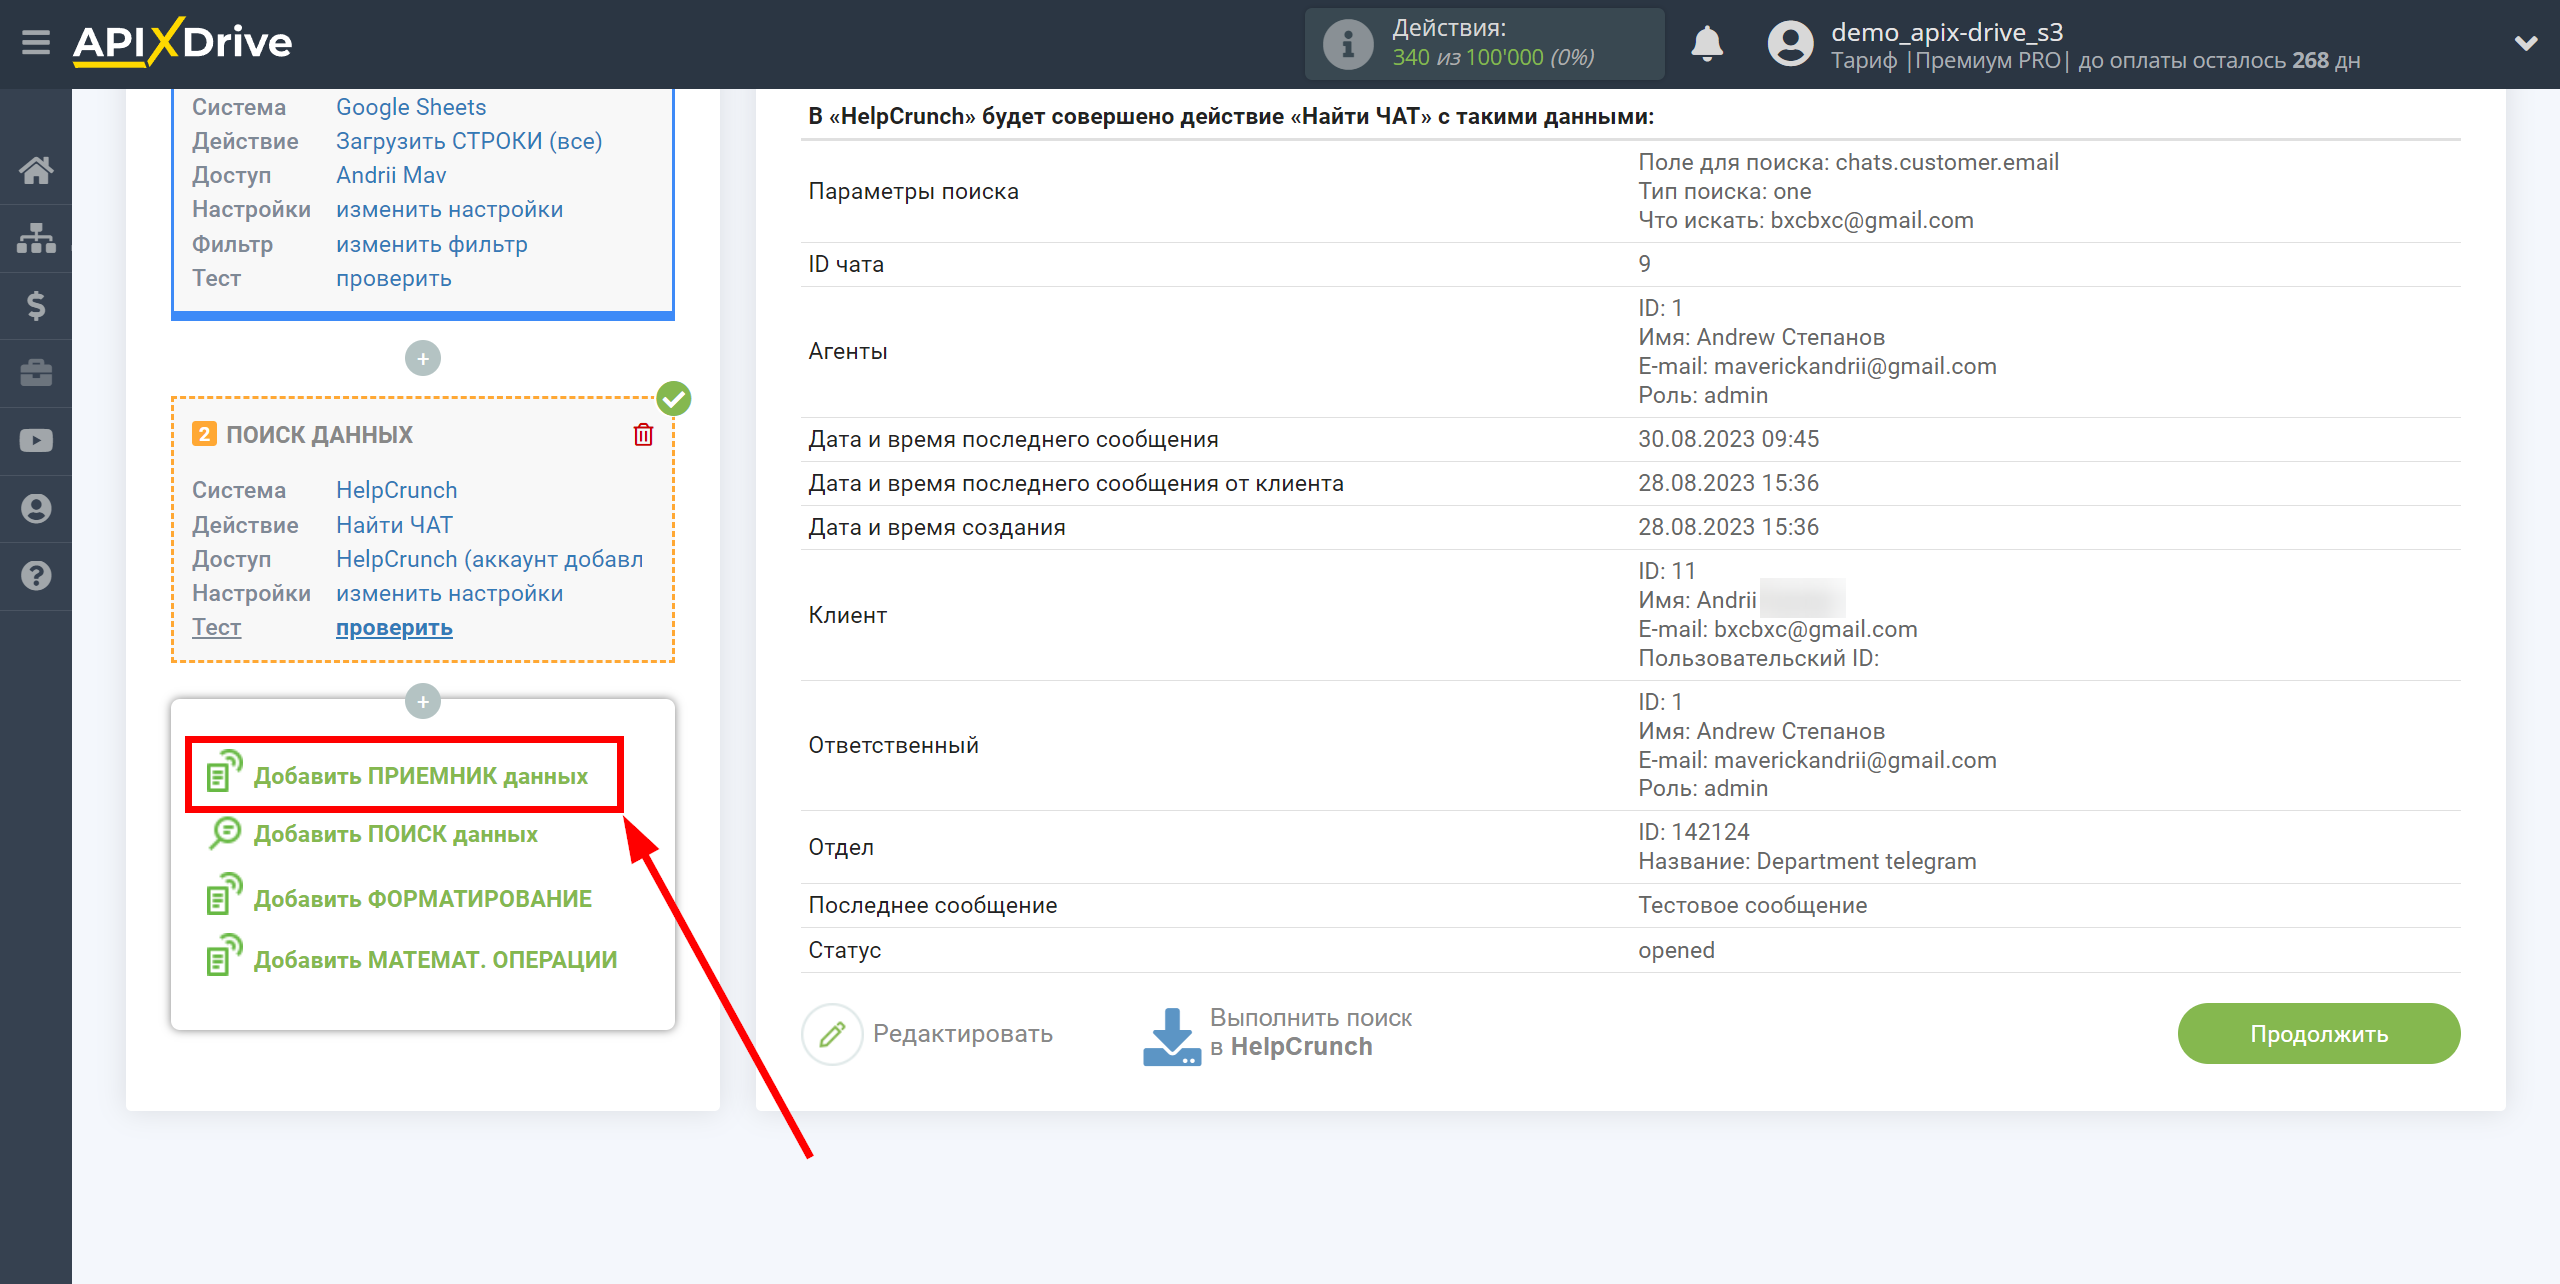2560x1284 pixels.
Task: Click the Google Sheets system link
Action: coord(411,107)
